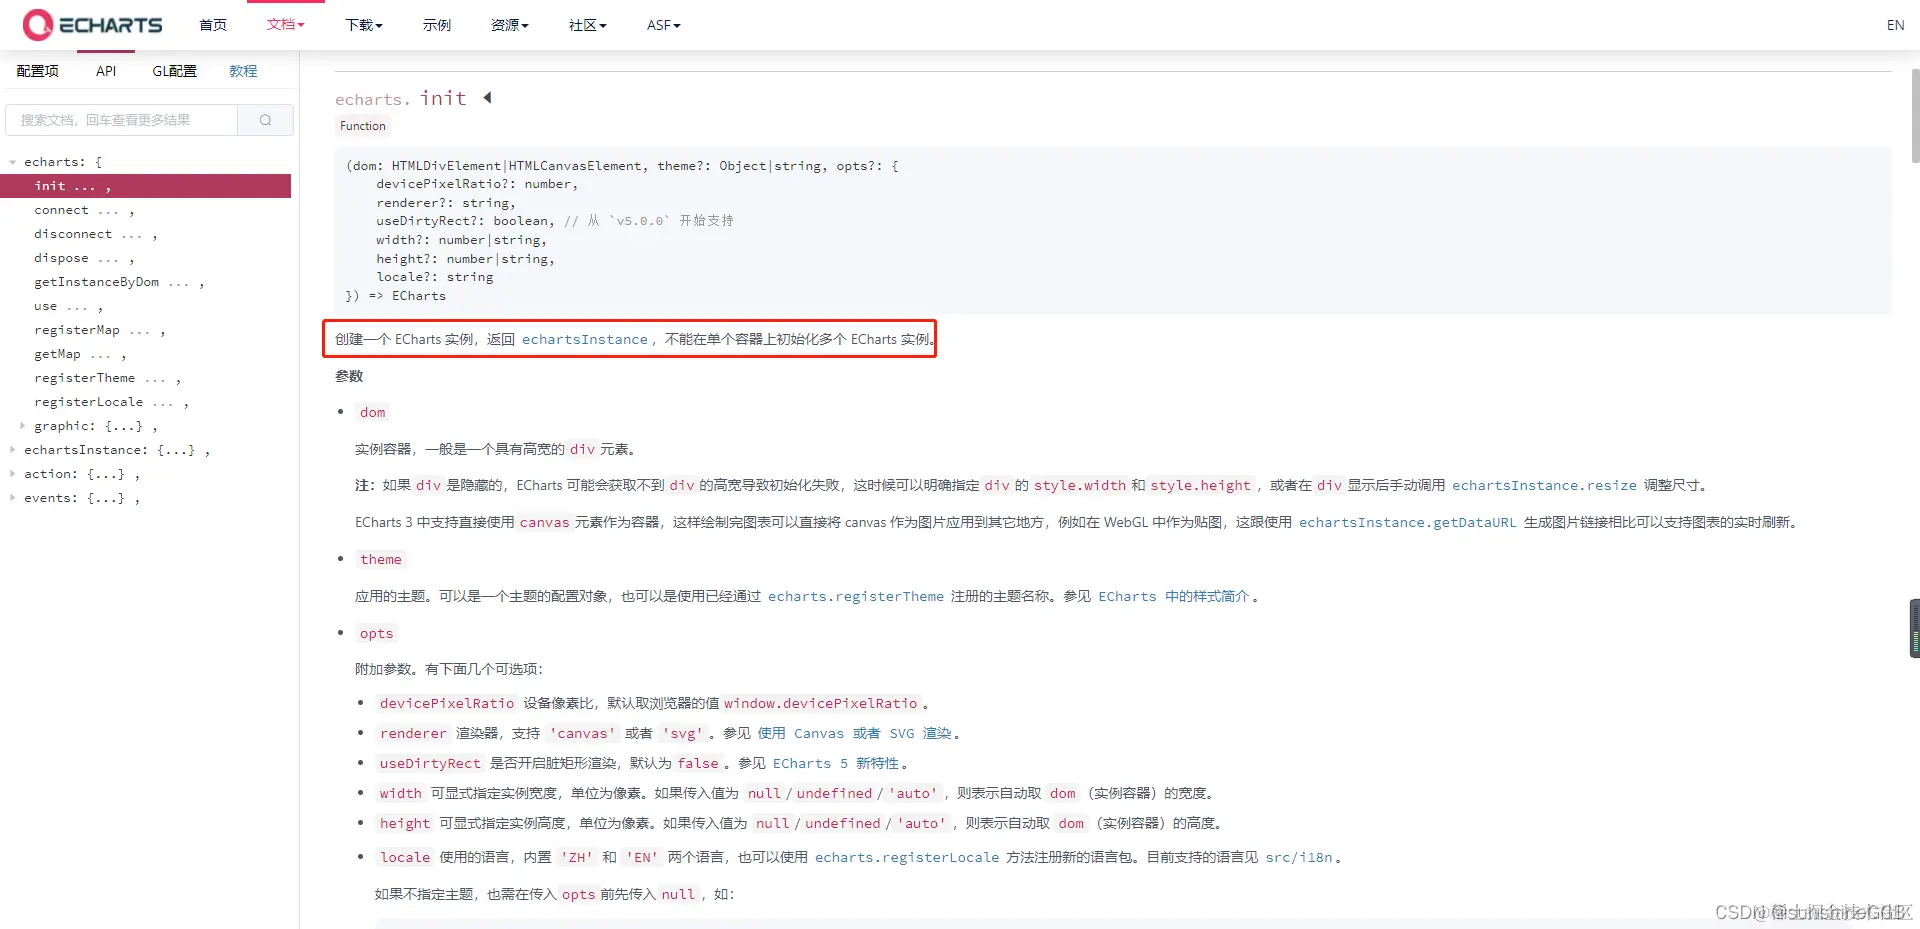
Task: Open the 社区 dropdown menu
Action: [x=588, y=25]
